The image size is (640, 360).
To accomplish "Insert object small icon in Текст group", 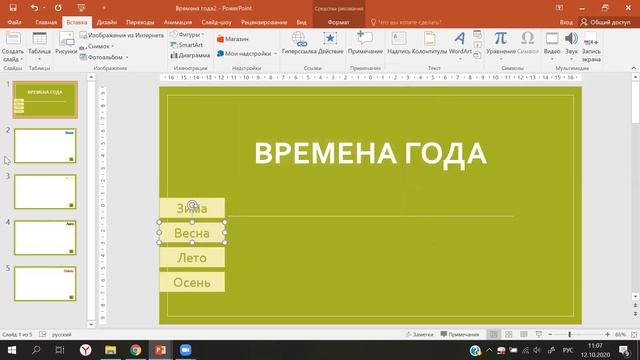I will pos(478,55).
